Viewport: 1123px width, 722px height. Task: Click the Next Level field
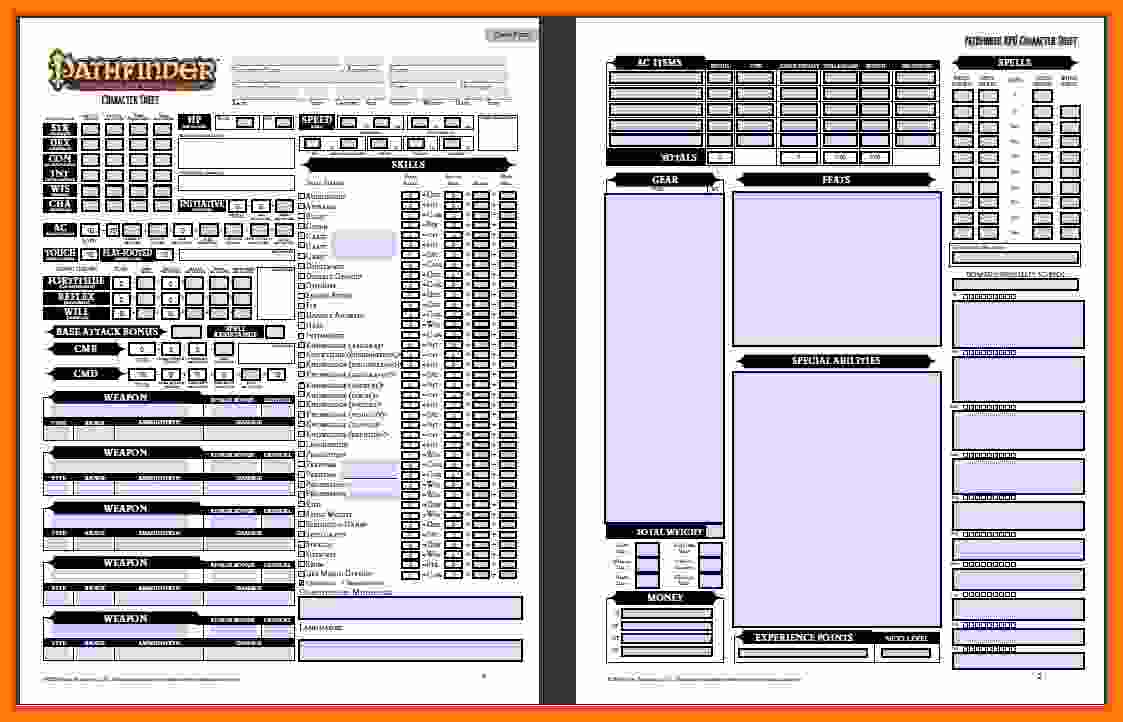(906, 653)
